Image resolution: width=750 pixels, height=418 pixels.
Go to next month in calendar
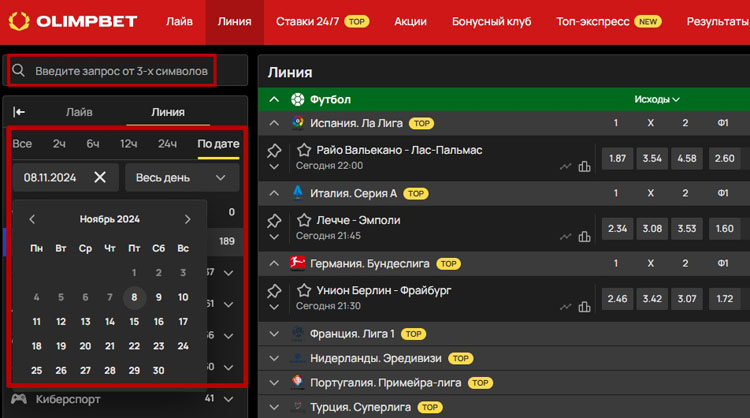point(187,219)
